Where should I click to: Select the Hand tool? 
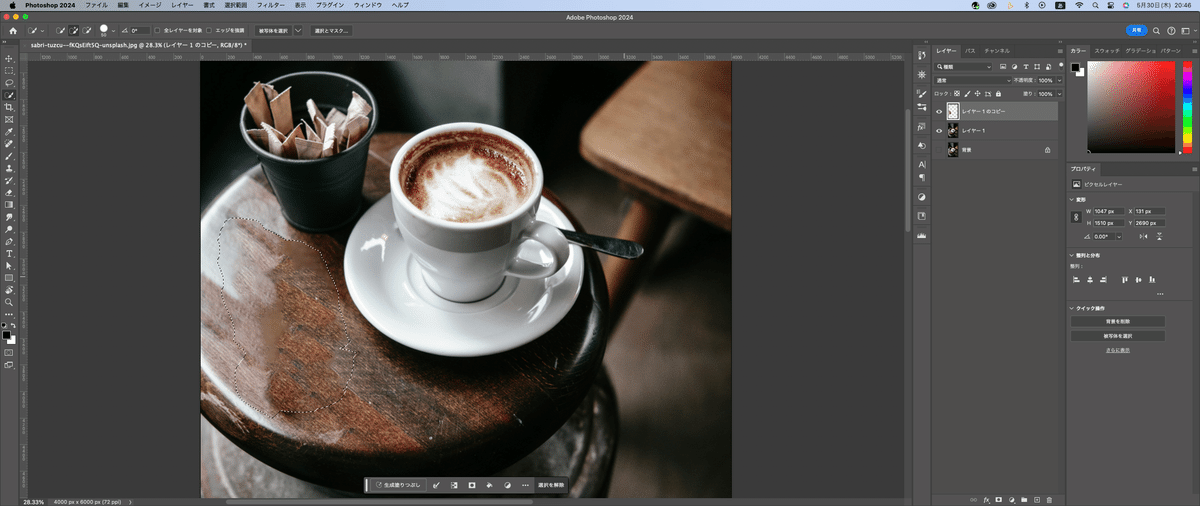(x=9, y=289)
